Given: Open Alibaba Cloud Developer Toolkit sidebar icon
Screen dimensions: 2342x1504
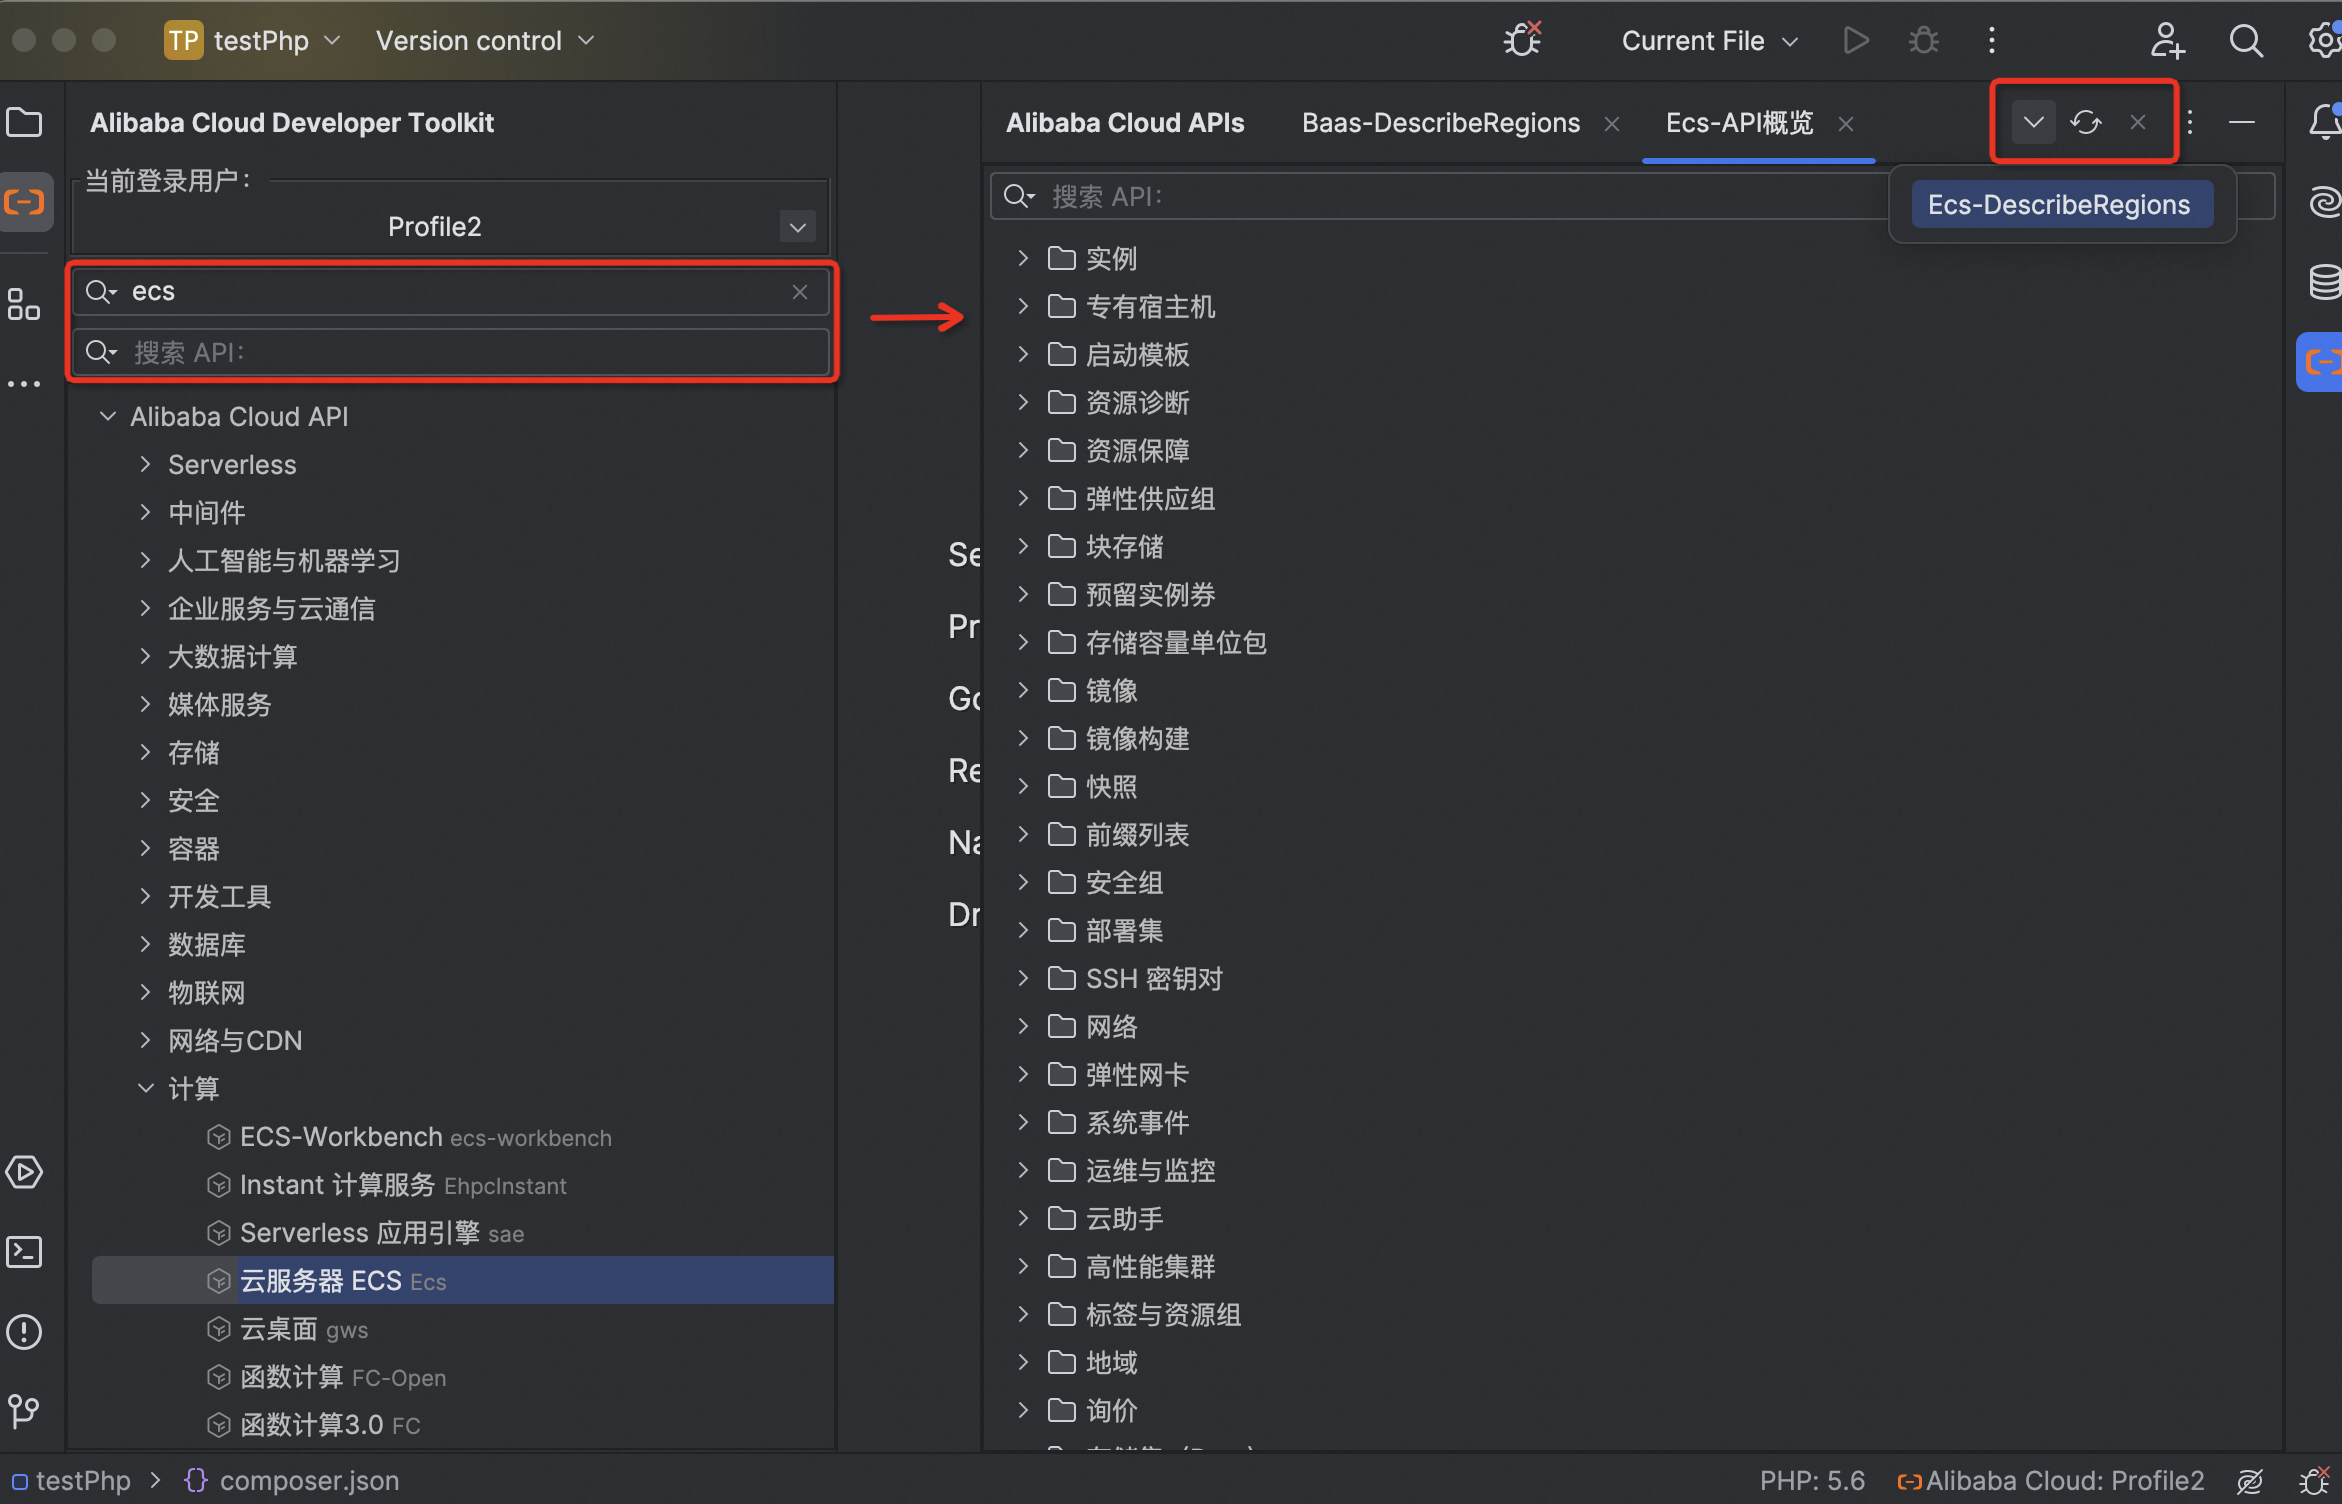Looking at the screenshot, I should pyautogui.click(x=24, y=203).
